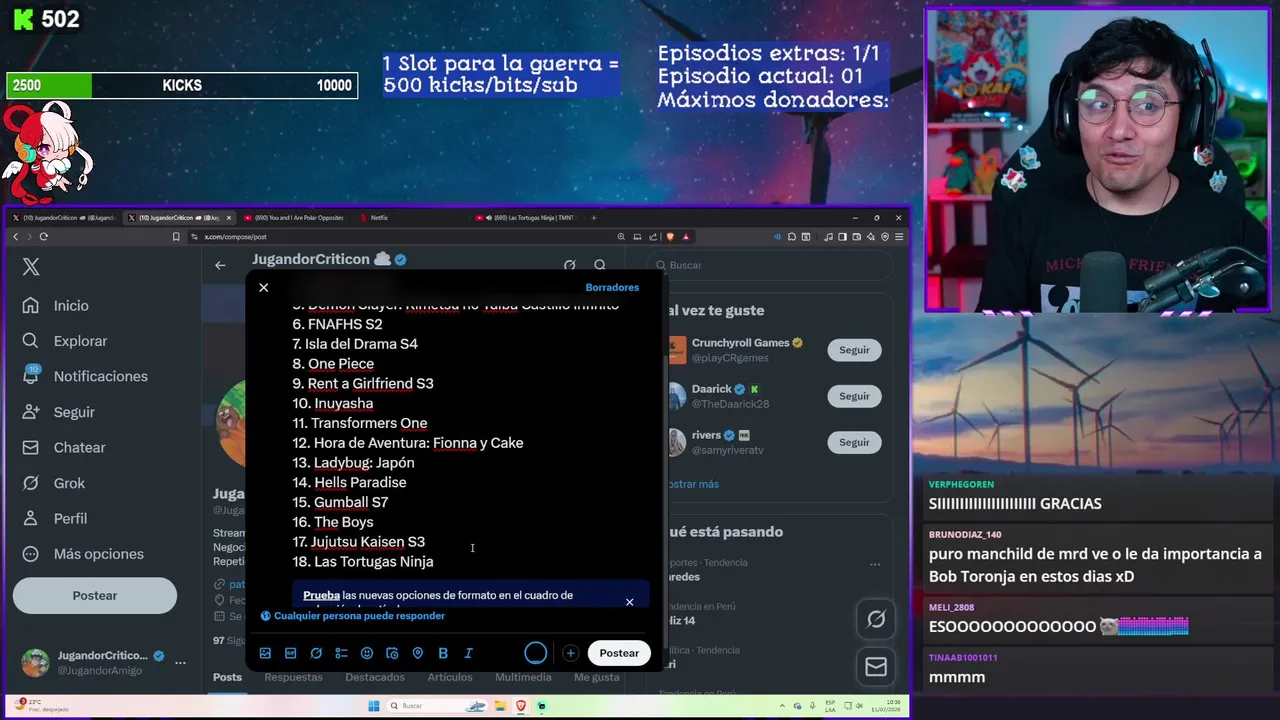Screen dimensions: 1280x720
Task: Click the X logo in sidebar
Action: [31, 267]
